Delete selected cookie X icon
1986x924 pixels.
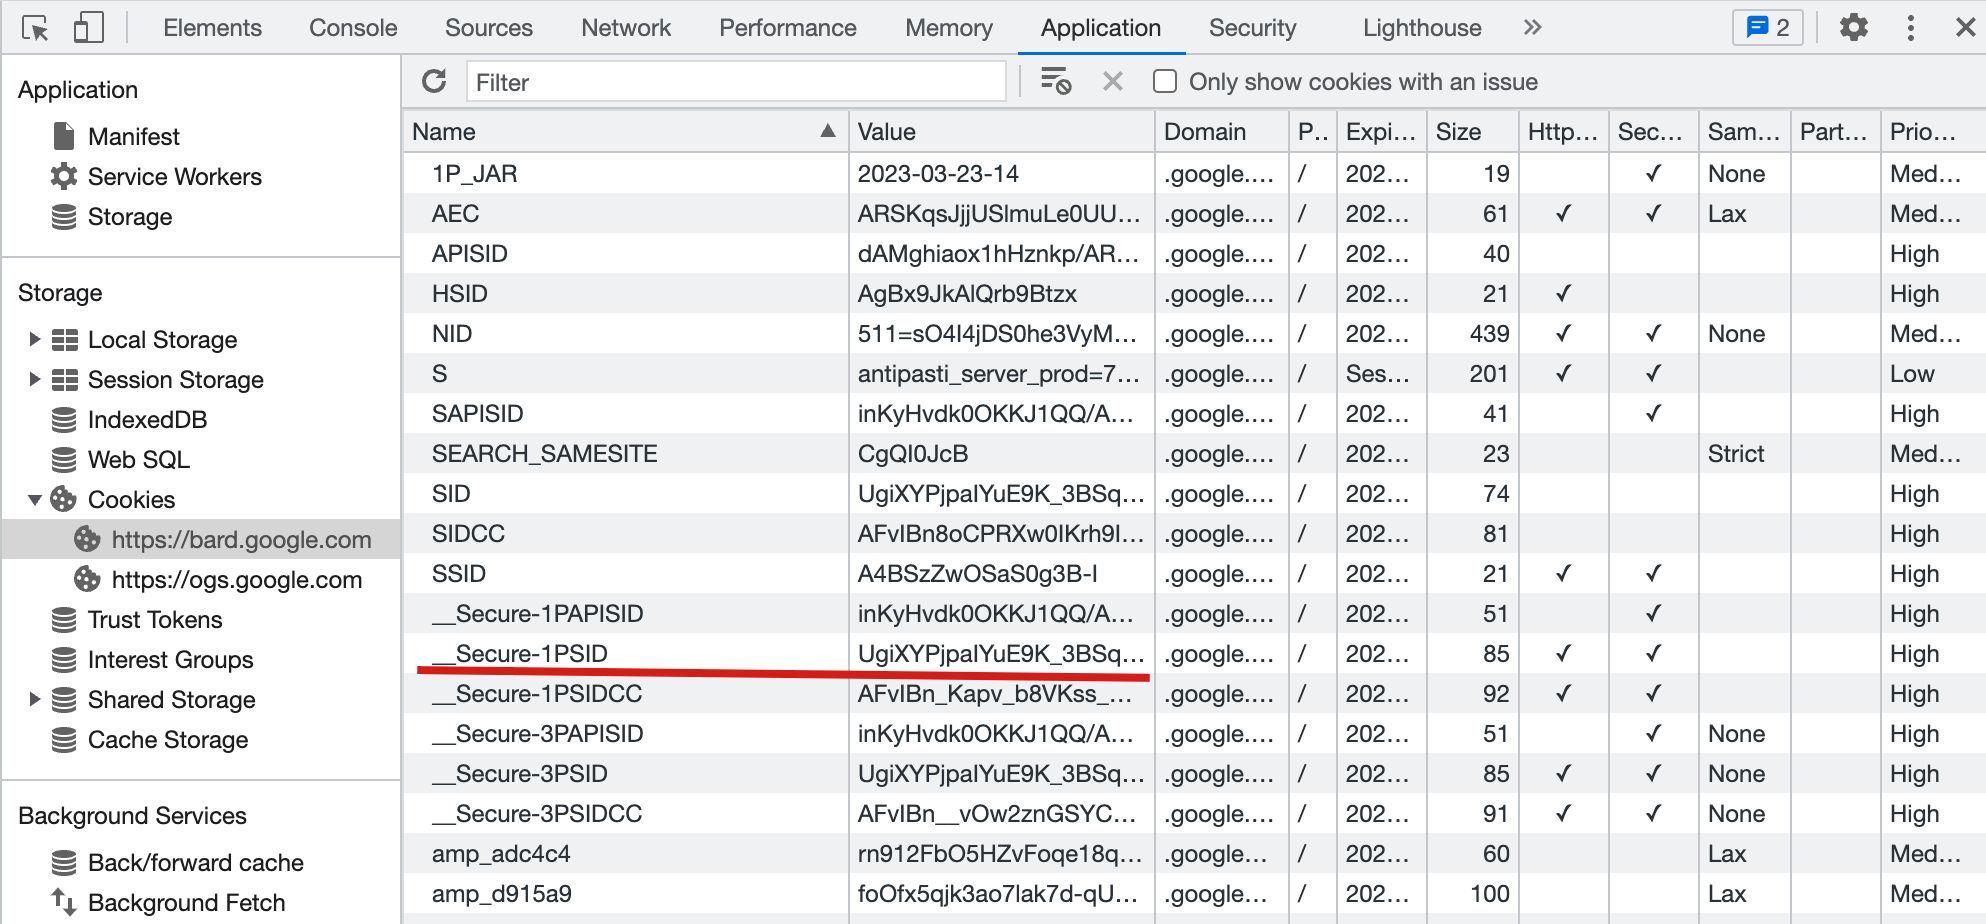tap(1113, 81)
